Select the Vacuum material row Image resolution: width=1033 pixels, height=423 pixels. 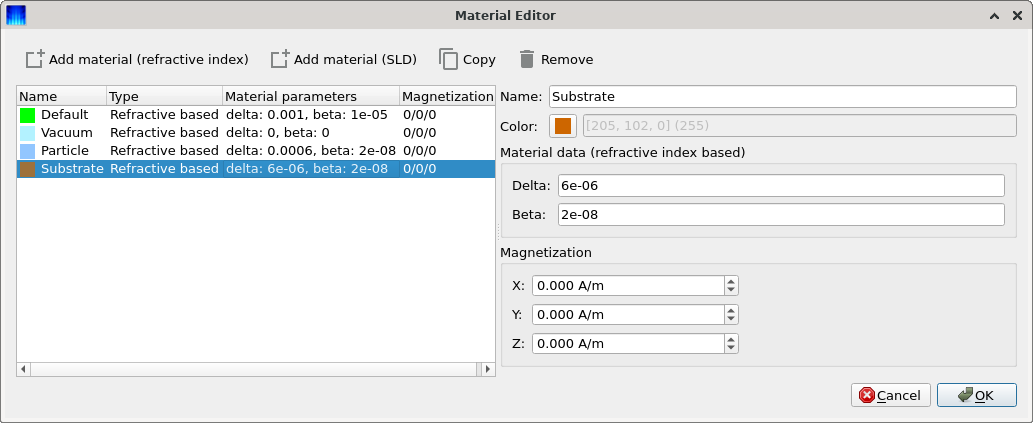[256, 132]
